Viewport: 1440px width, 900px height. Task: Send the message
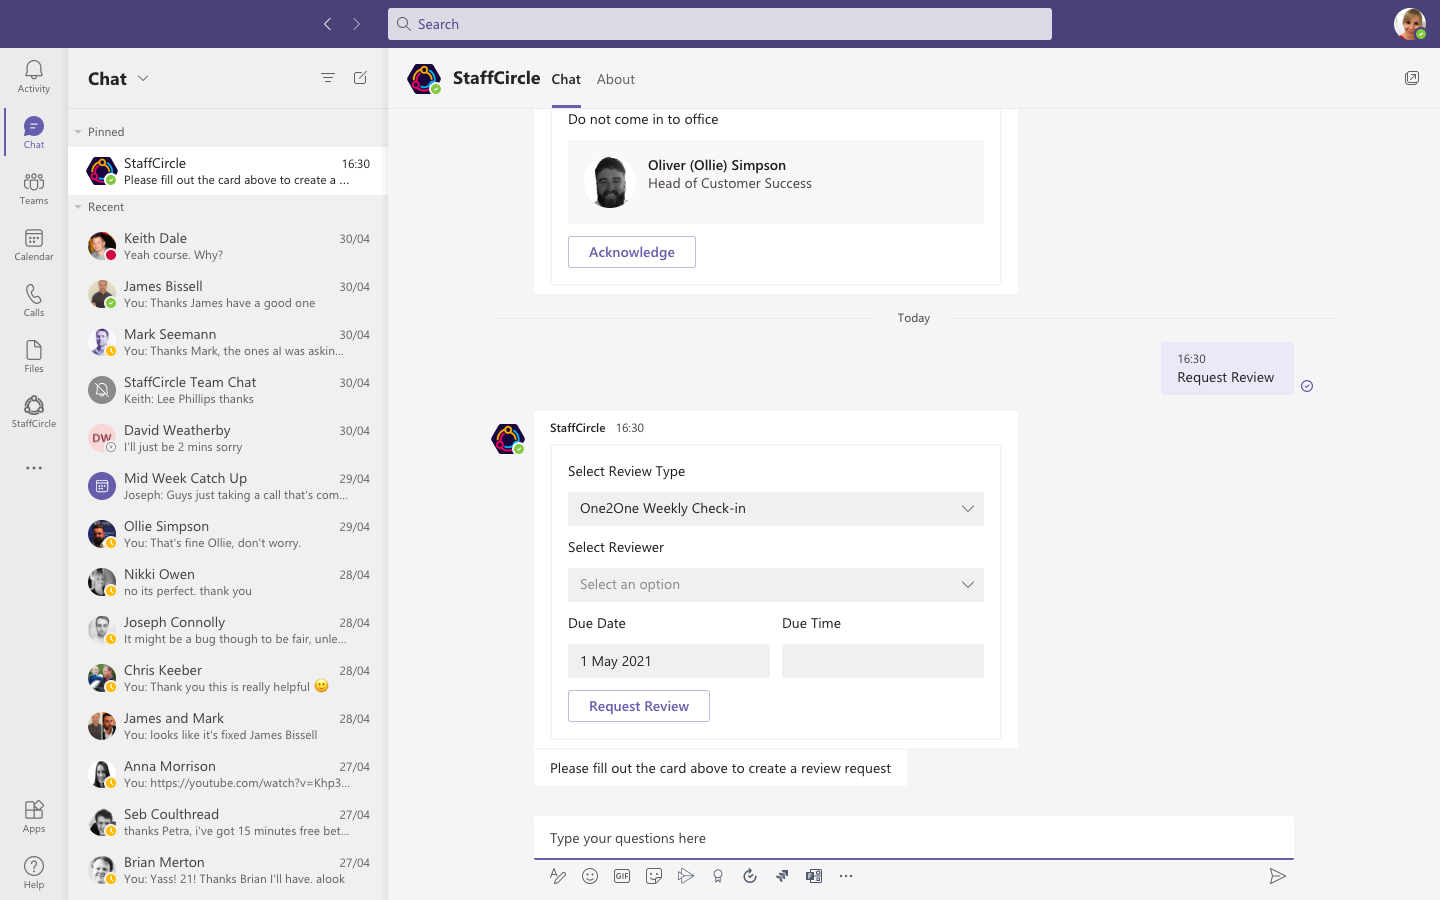(1277, 876)
